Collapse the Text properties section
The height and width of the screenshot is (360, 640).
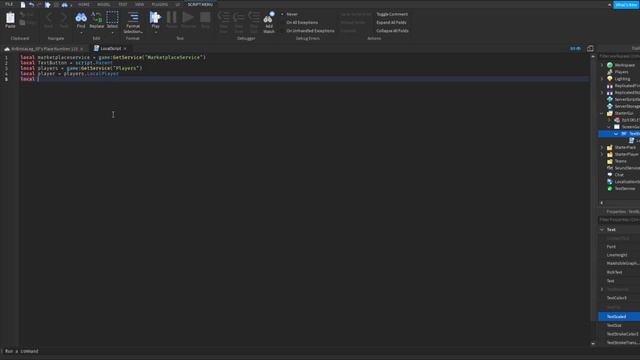coord(602,230)
